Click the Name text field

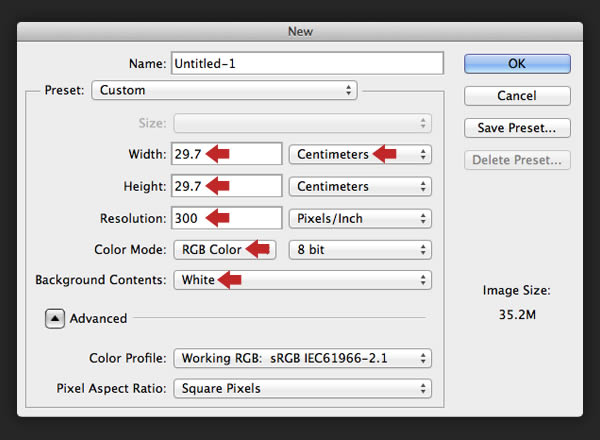307,63
